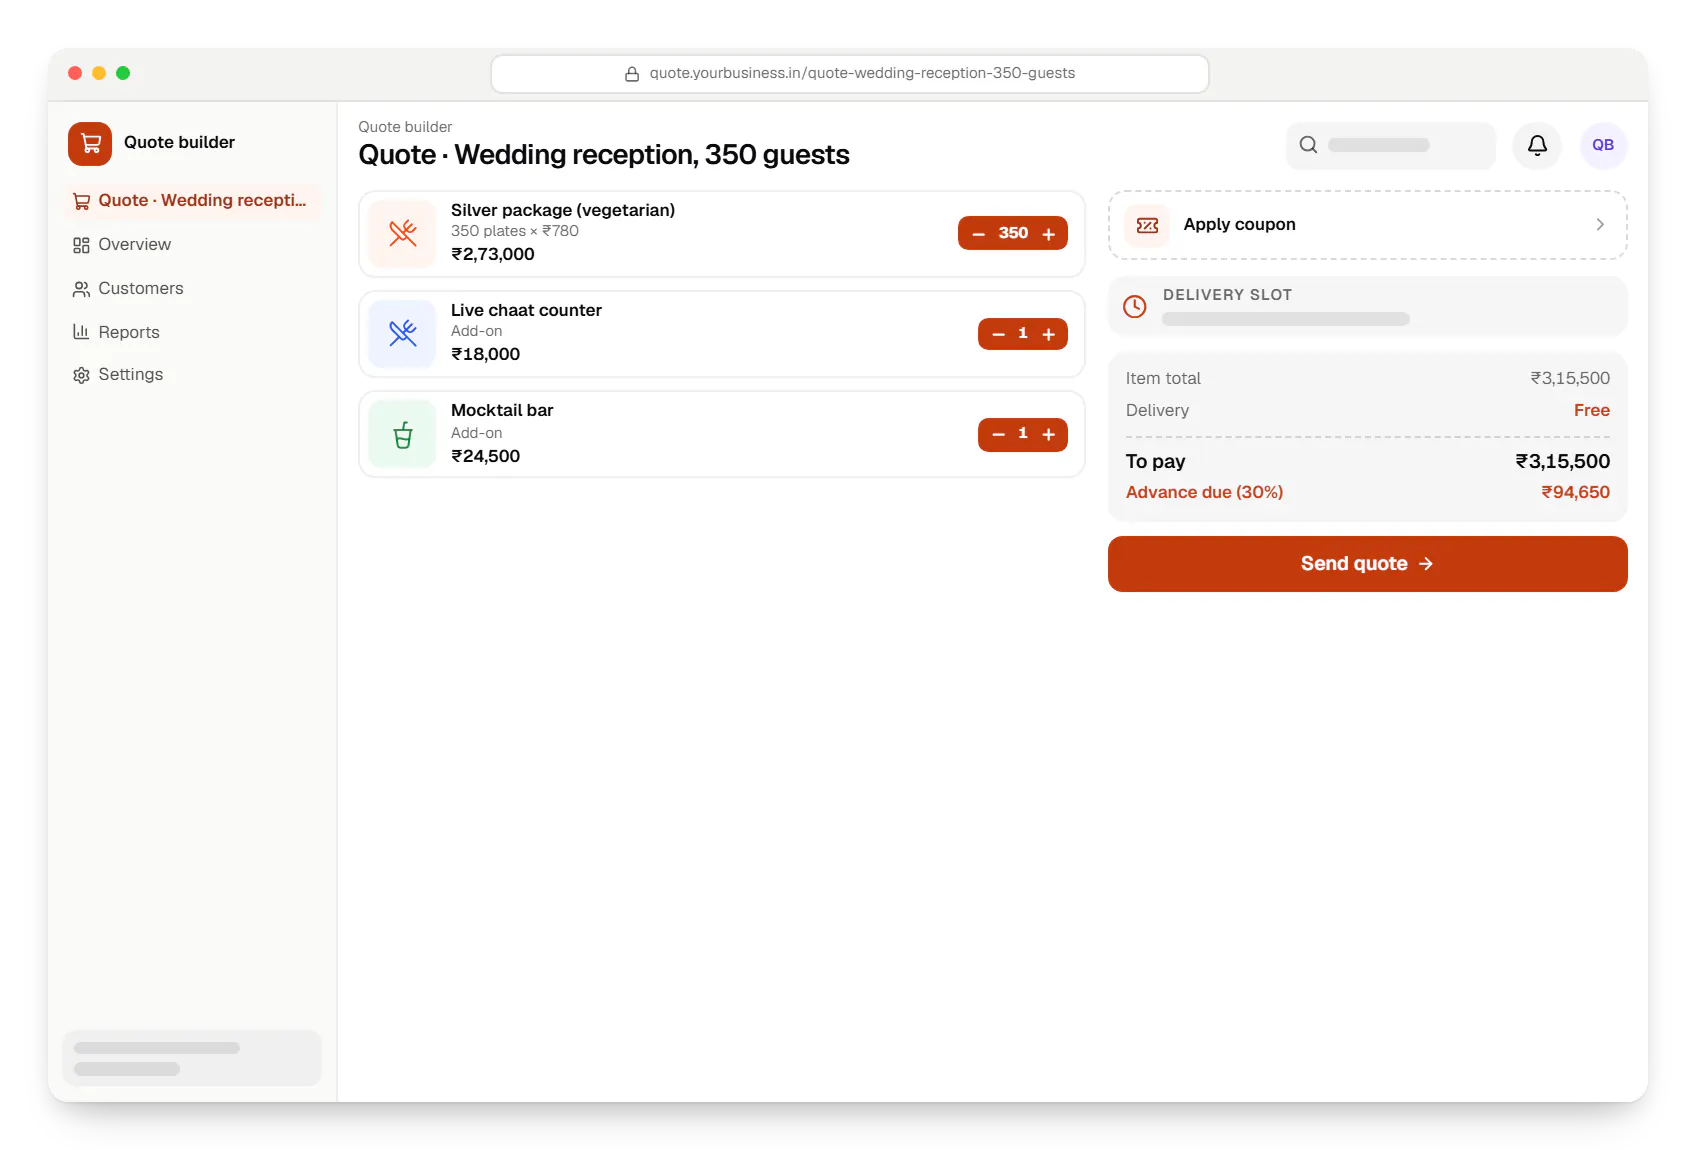
Task: Click the Silver package (vegetarian) title
Action: coord(563,210)
